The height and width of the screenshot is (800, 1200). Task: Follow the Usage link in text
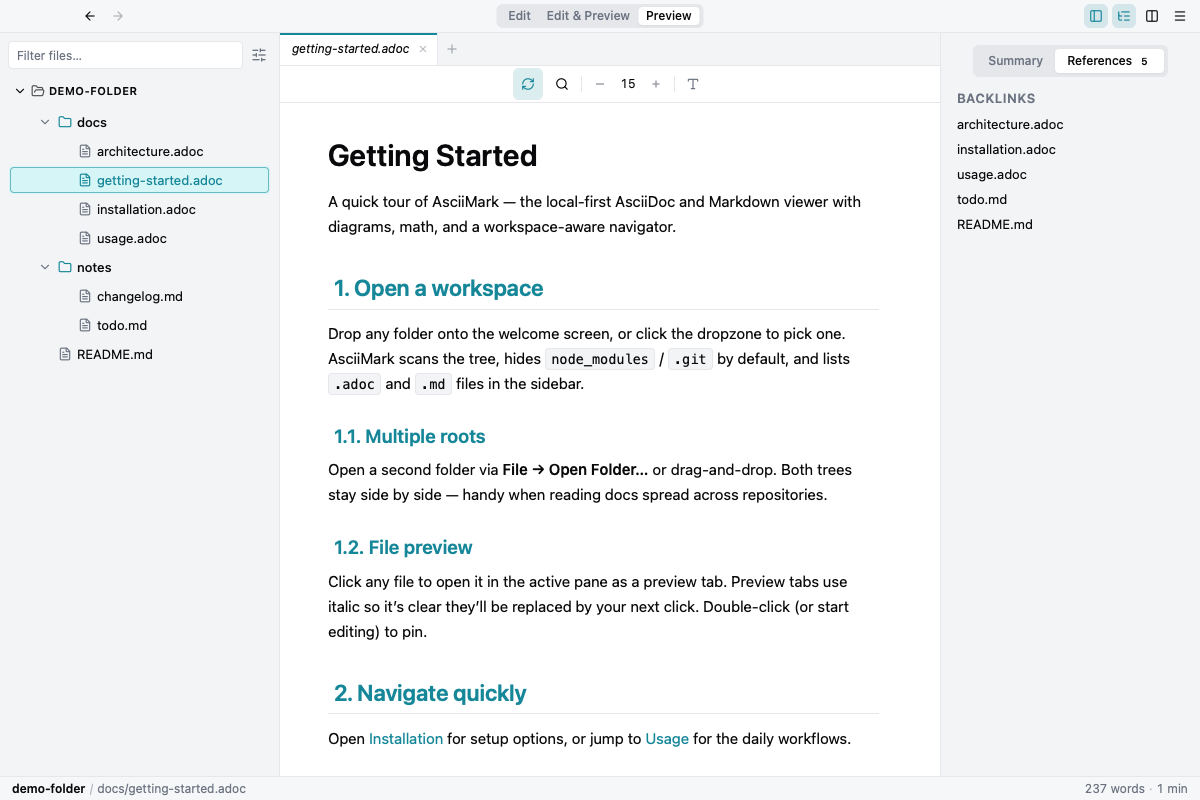[667, 739]
